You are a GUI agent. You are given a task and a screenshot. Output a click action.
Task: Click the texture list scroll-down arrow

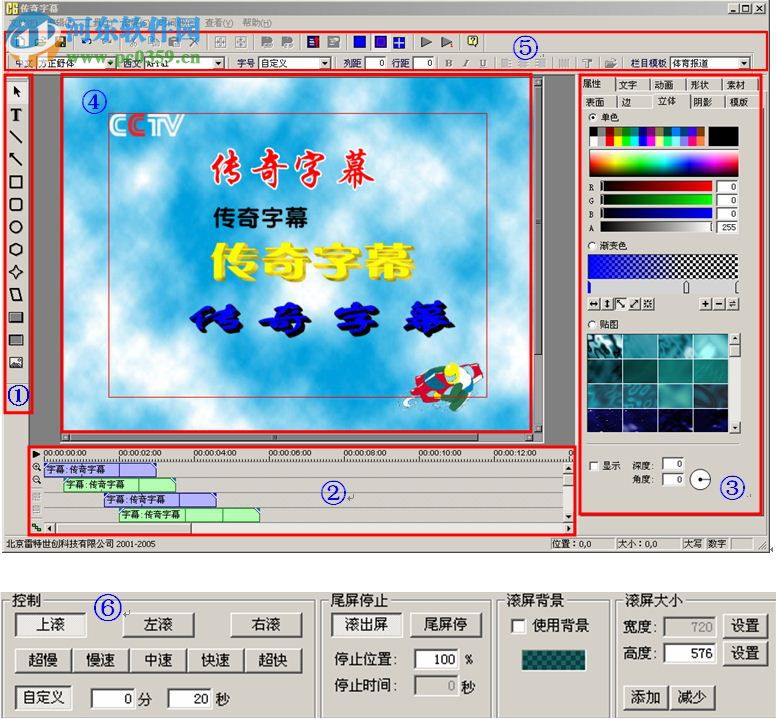735,428
